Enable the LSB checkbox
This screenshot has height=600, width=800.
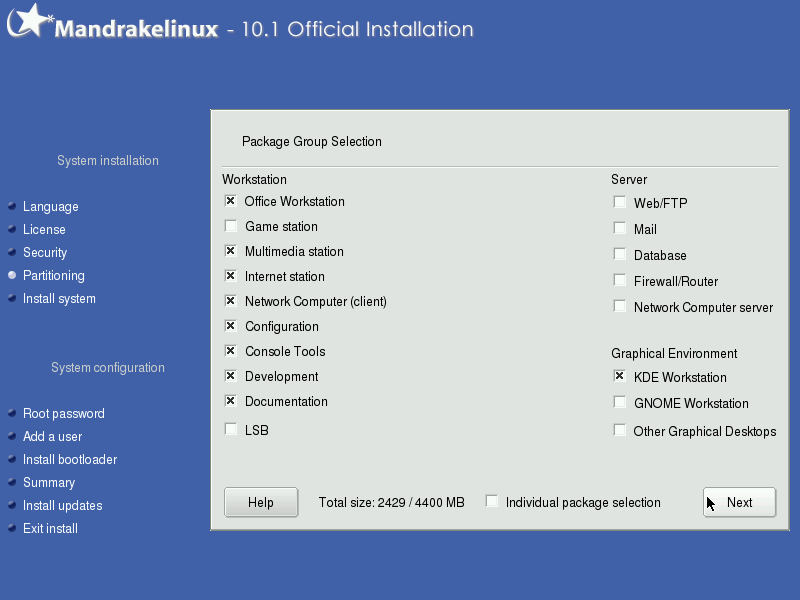231,429
